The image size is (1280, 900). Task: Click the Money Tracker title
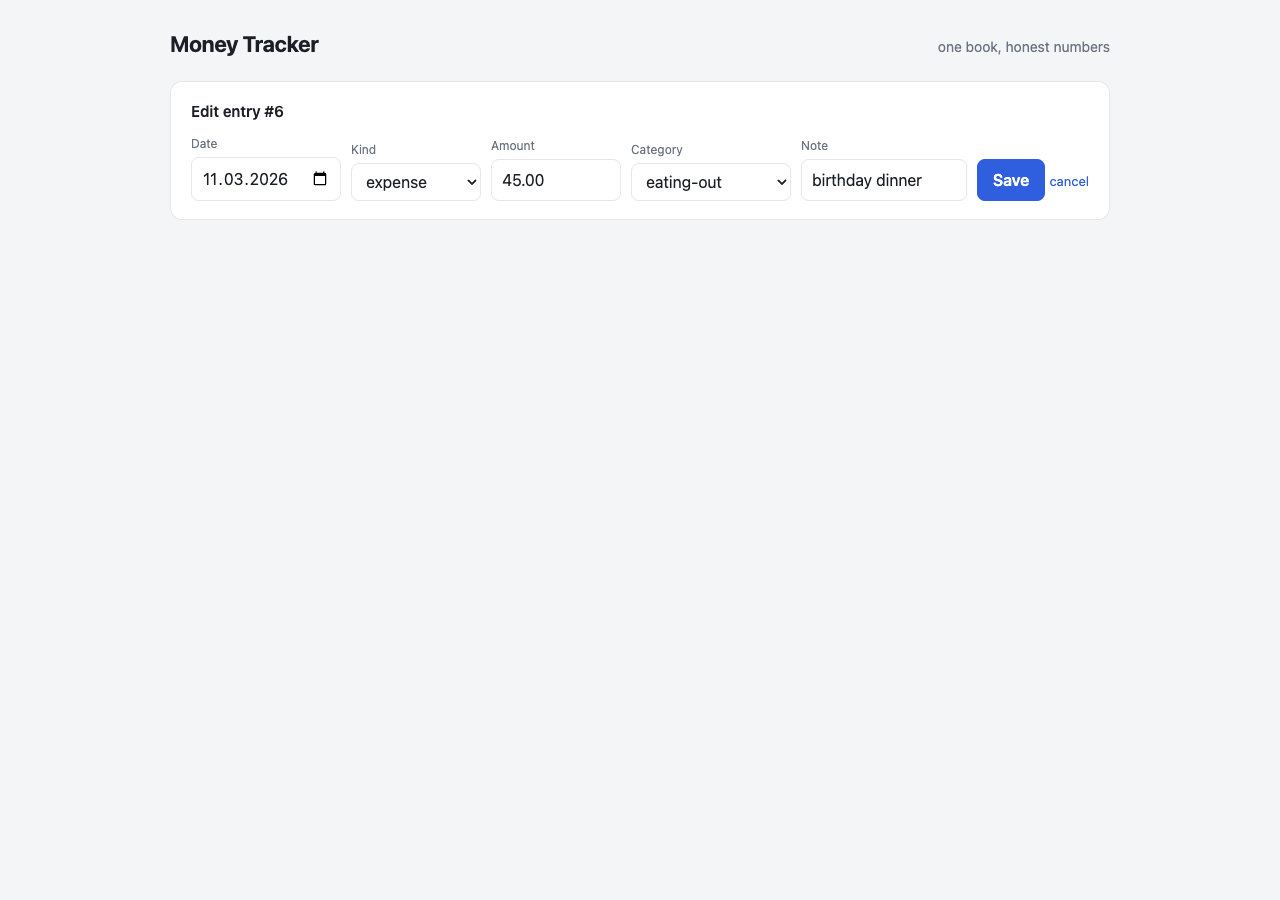pos(244,44)
